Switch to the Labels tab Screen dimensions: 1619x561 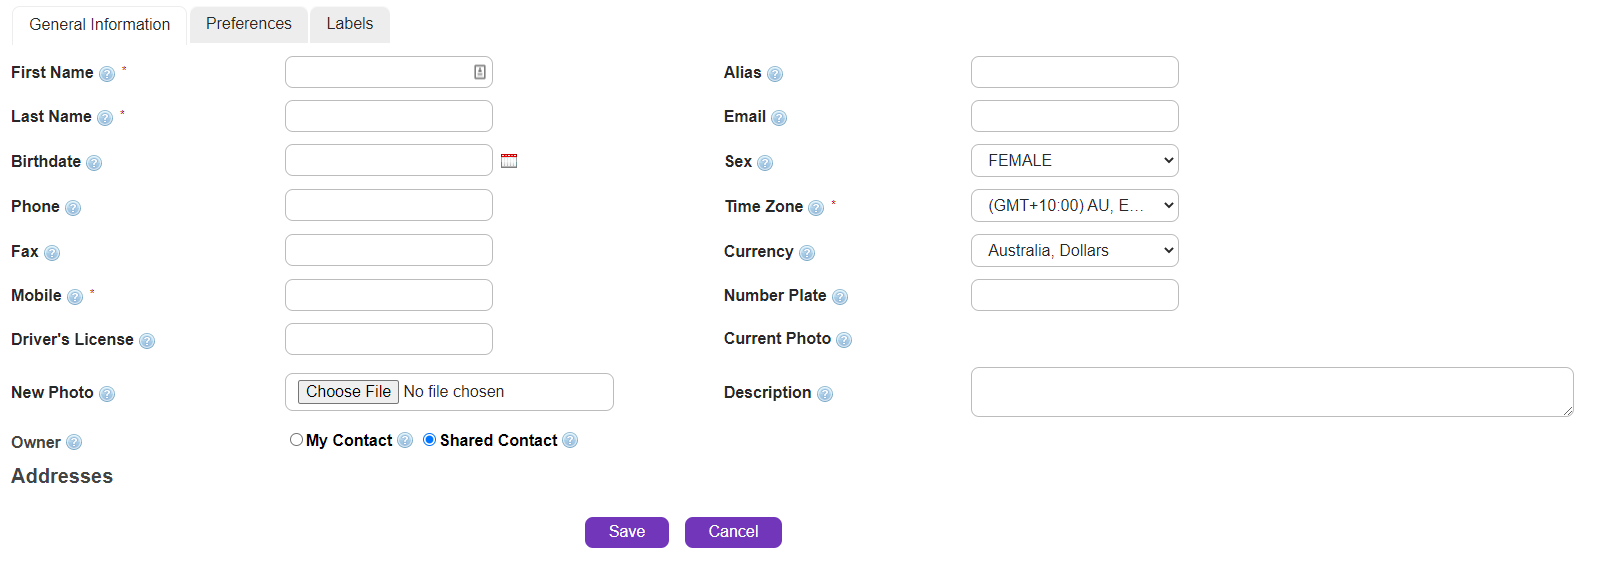[350, 24]
